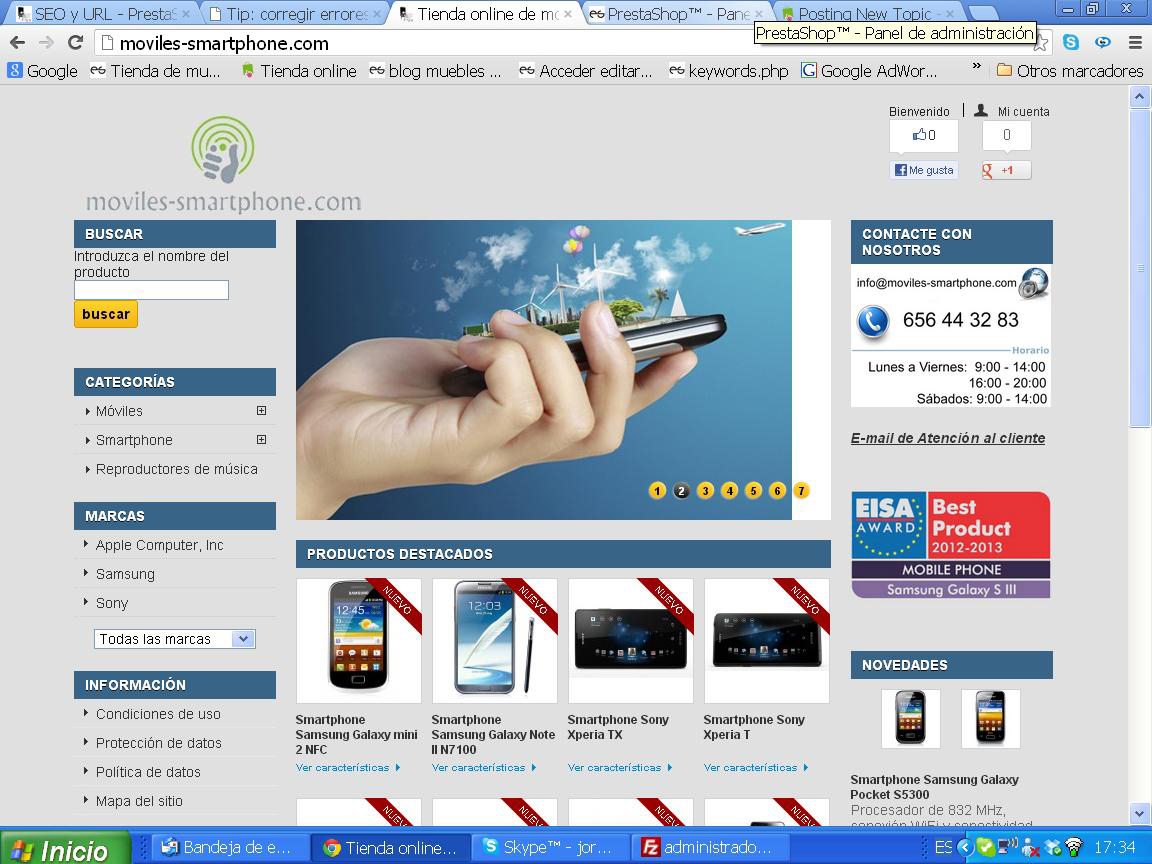The width and height of the screenshot is (1152, 864).
Task: Show slide 2 in banner slider
Action: click(681, 491)
